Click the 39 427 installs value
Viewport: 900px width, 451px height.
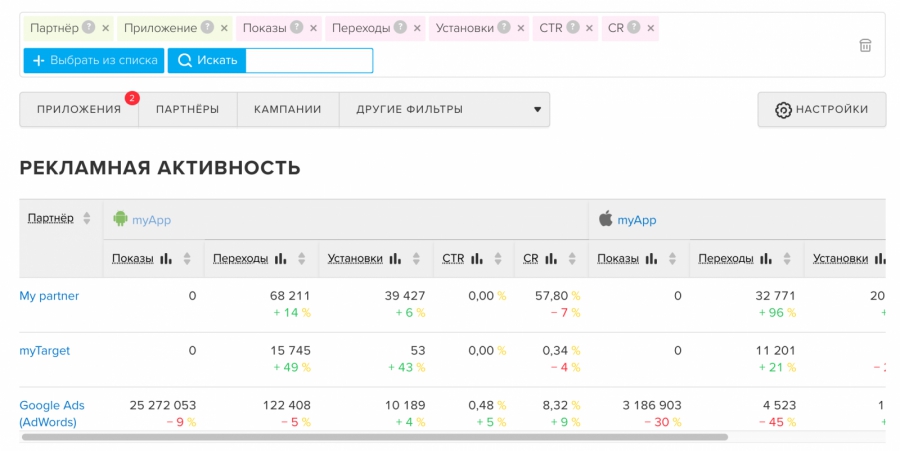(x=405, y=296)
